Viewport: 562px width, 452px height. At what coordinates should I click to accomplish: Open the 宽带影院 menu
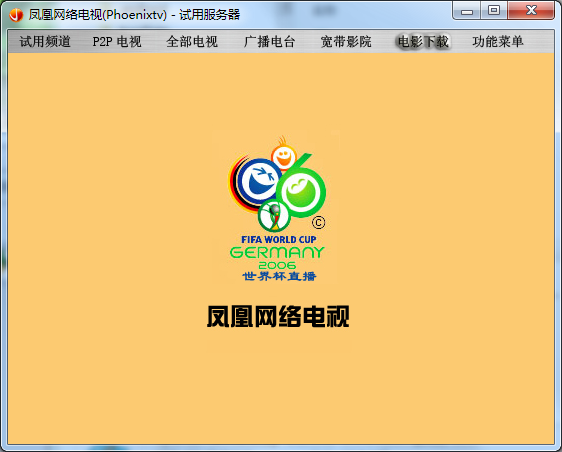[346, 42]
